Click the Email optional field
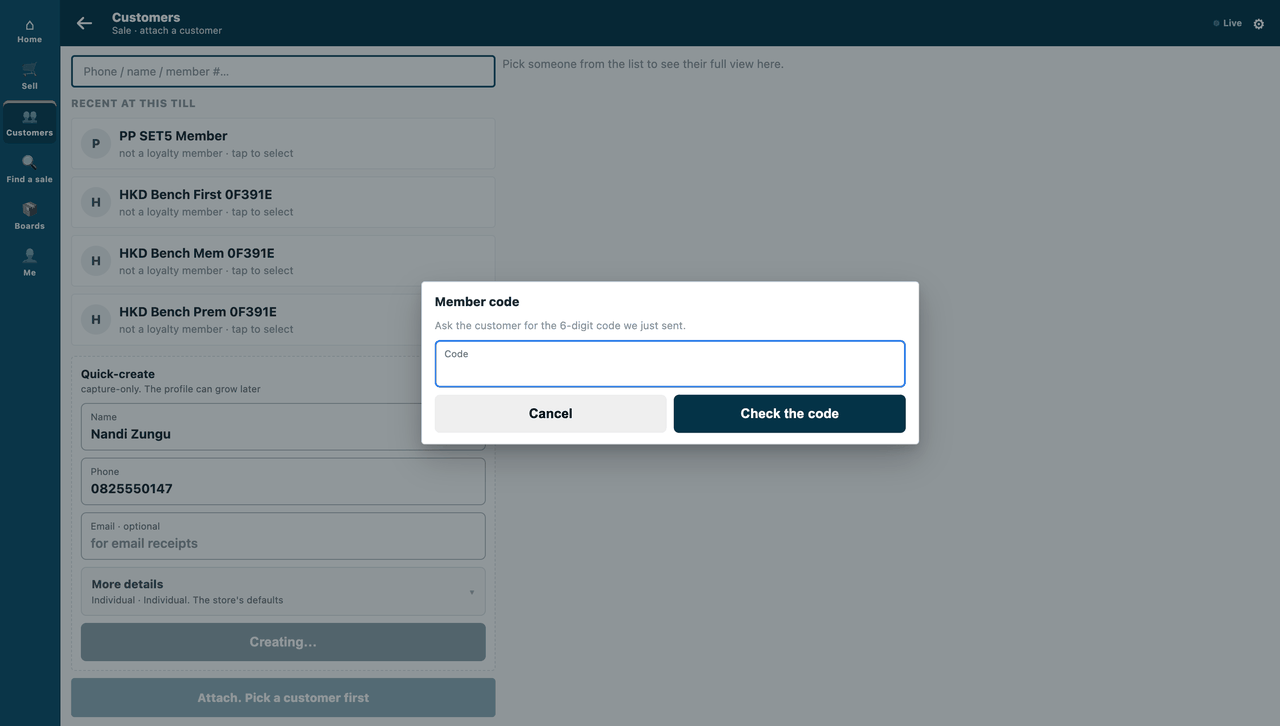 pyautogui.click(x=283, y=536)
